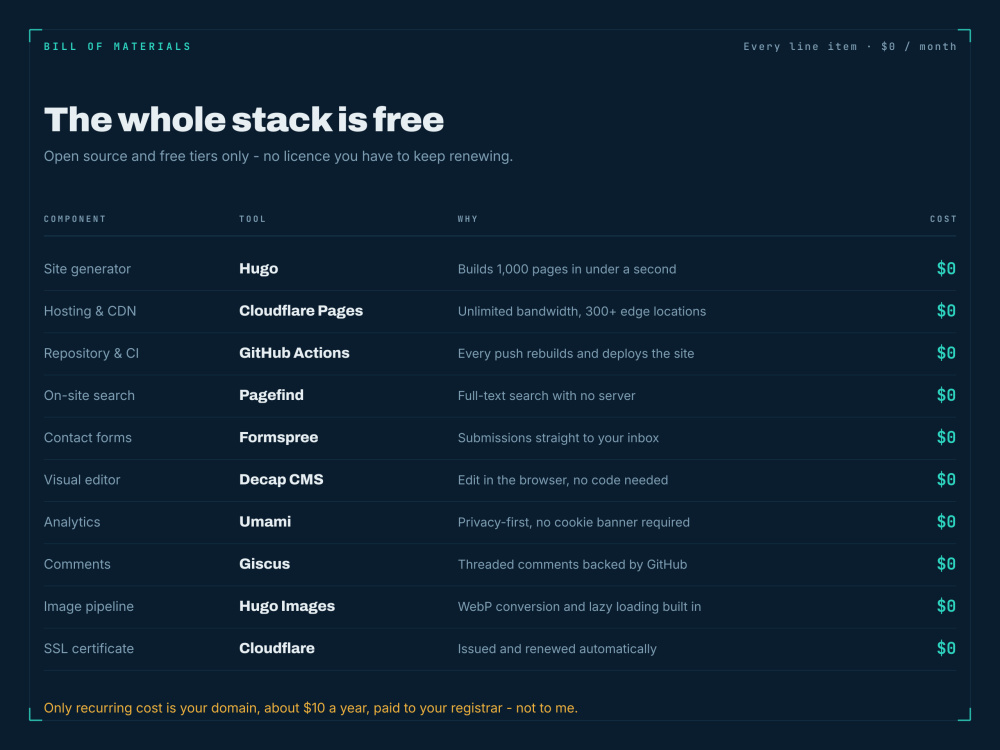Click the $0 cost in the Visual editor row
Image resolution: width=1000 pixels, height=750 pixels.
click(x=946, y=479)
